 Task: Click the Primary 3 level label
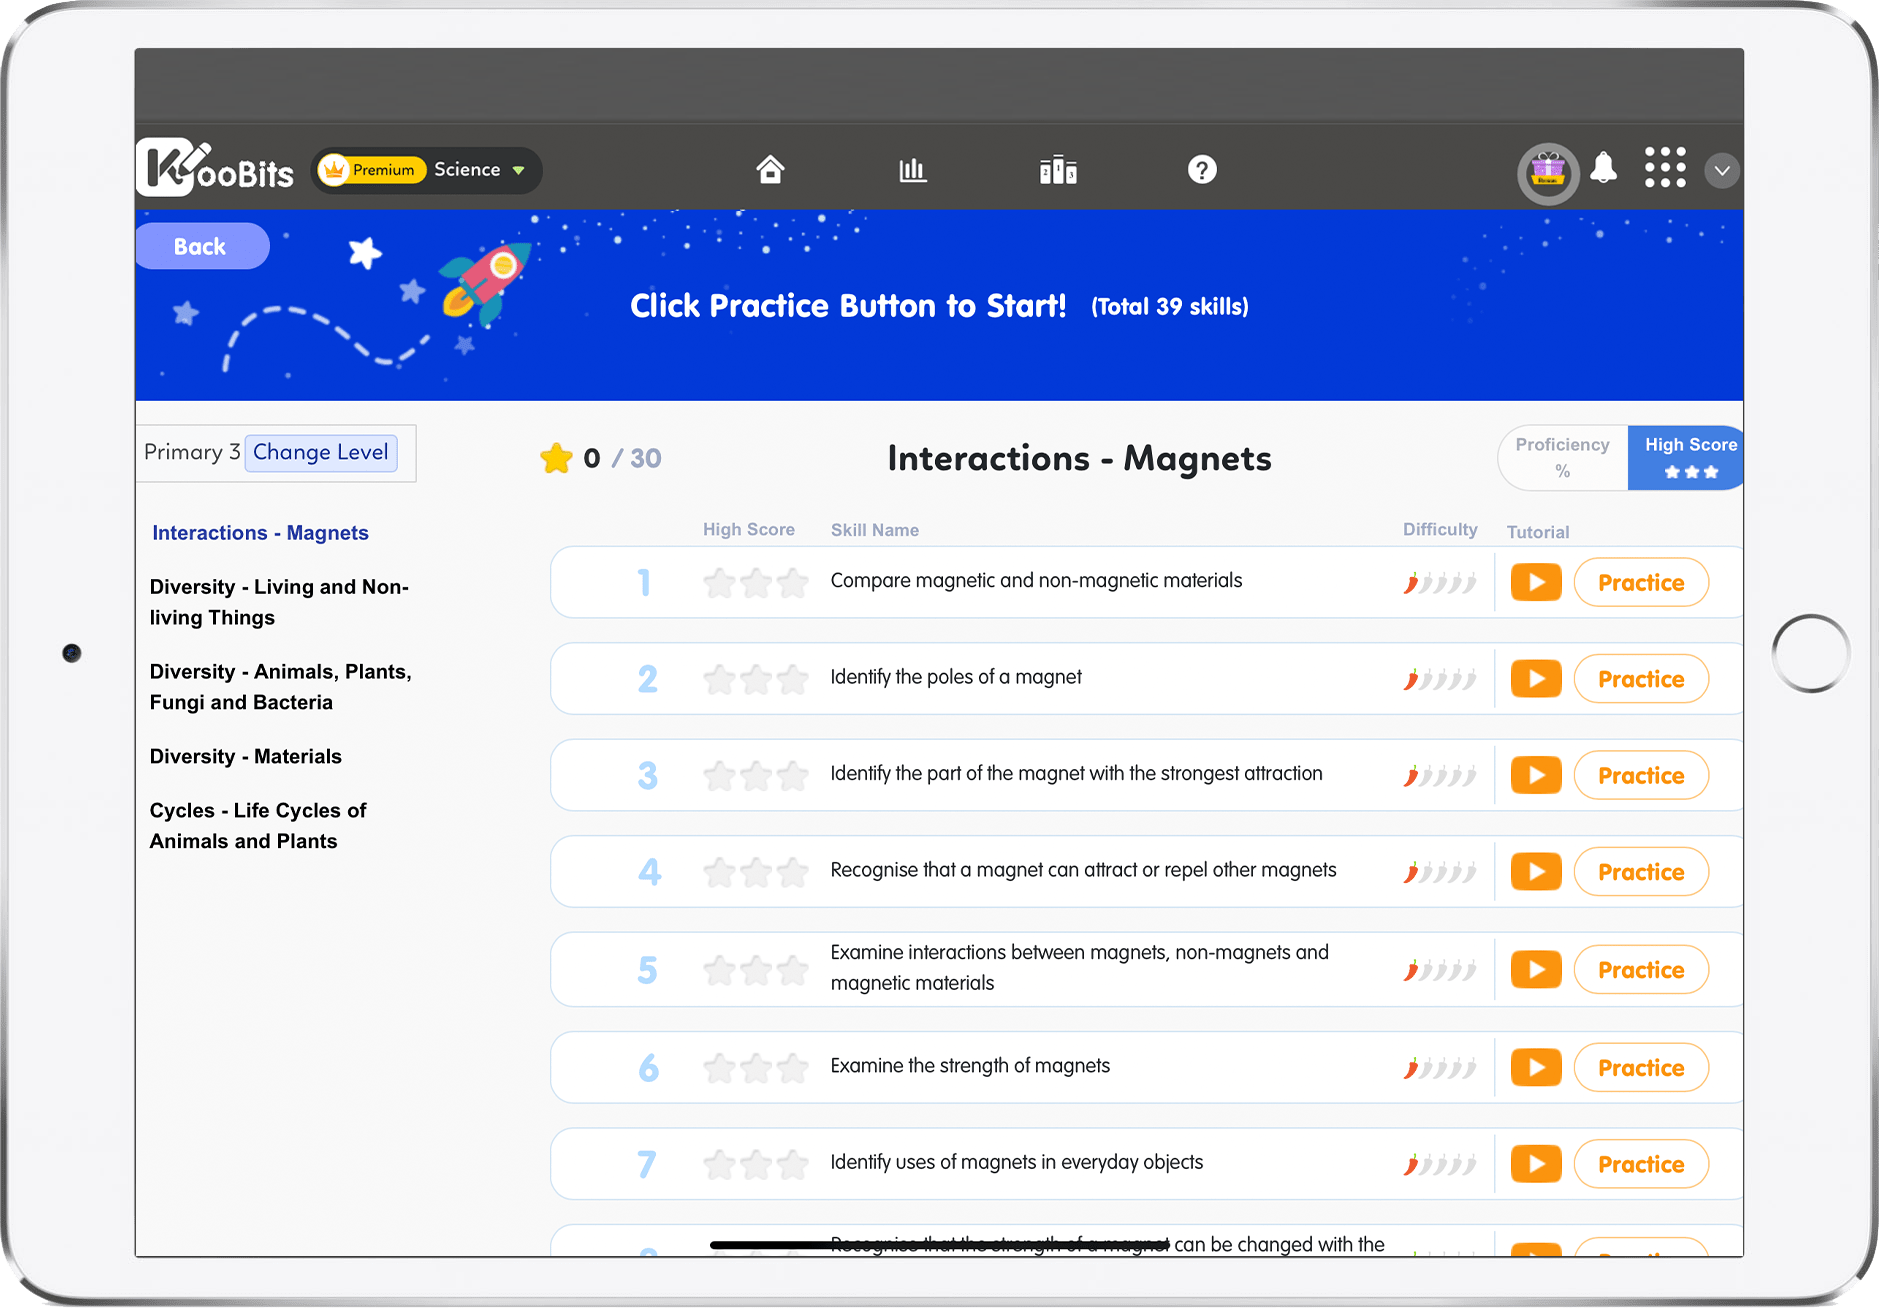pyautogui.click(x=192, y=452)
